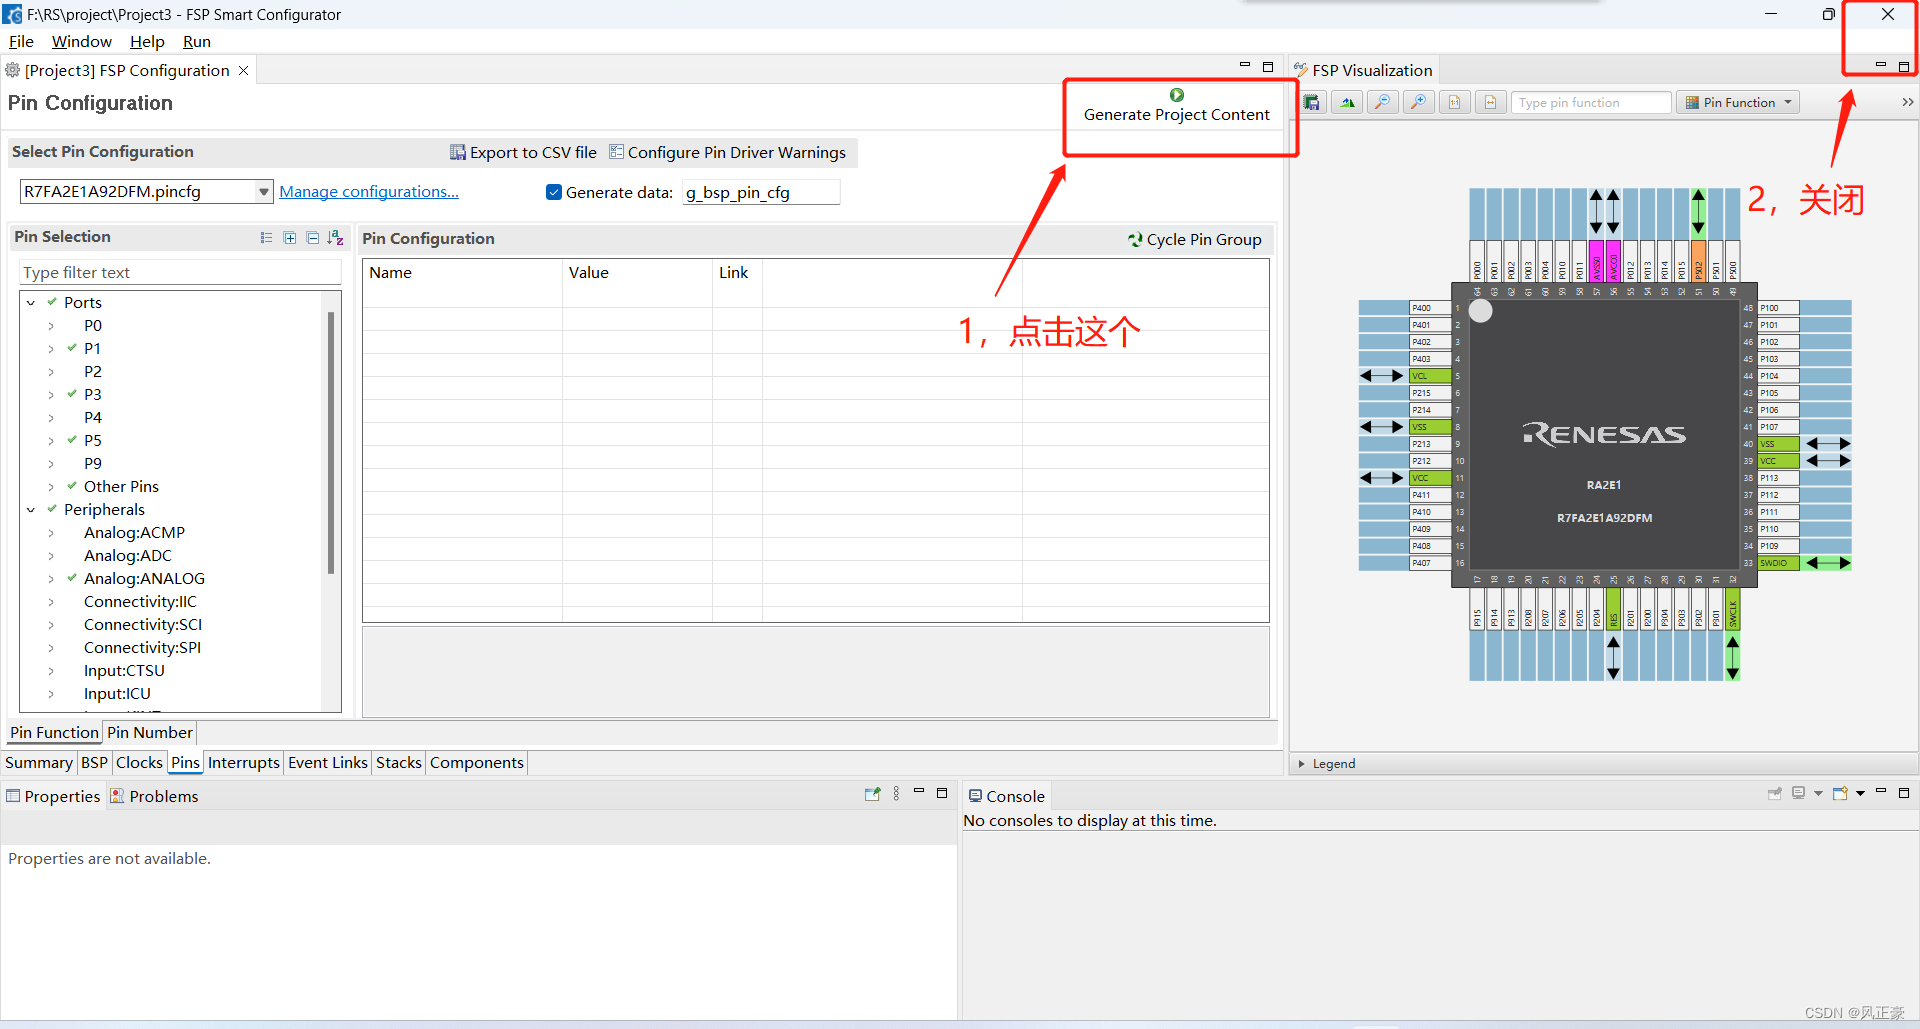Viewport: 1920px width, 1029px height.
Task: Open the Help menu
Action: coord(147,42)
